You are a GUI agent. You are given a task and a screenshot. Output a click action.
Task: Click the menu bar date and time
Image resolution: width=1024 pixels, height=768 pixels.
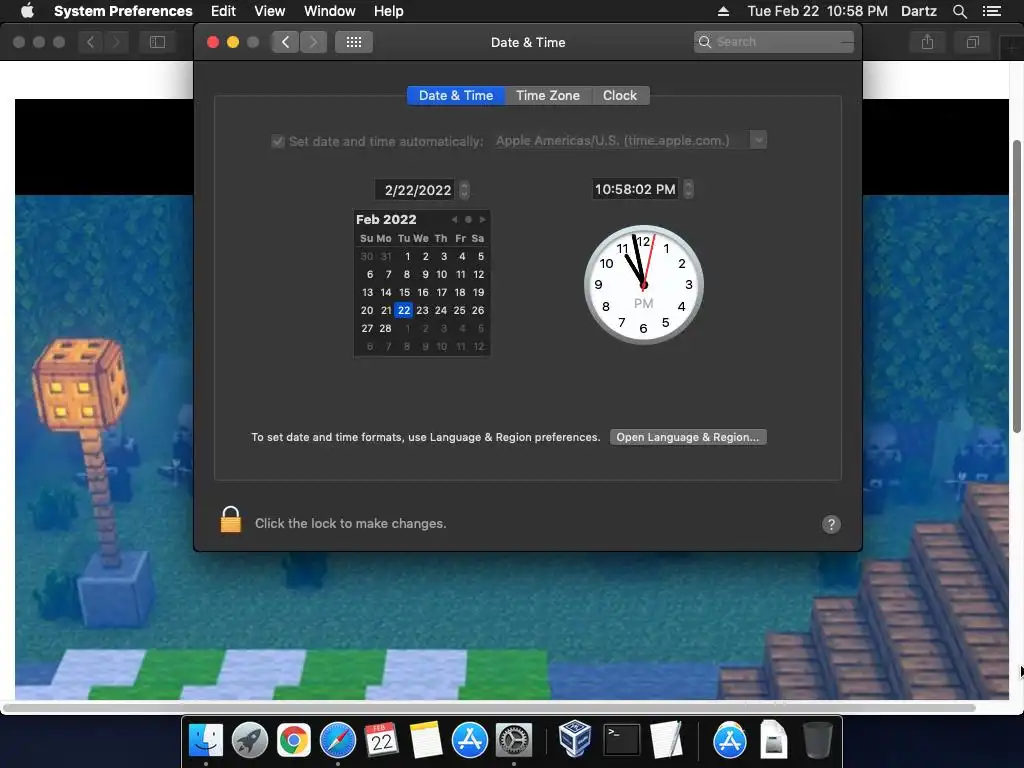point(817,11)
